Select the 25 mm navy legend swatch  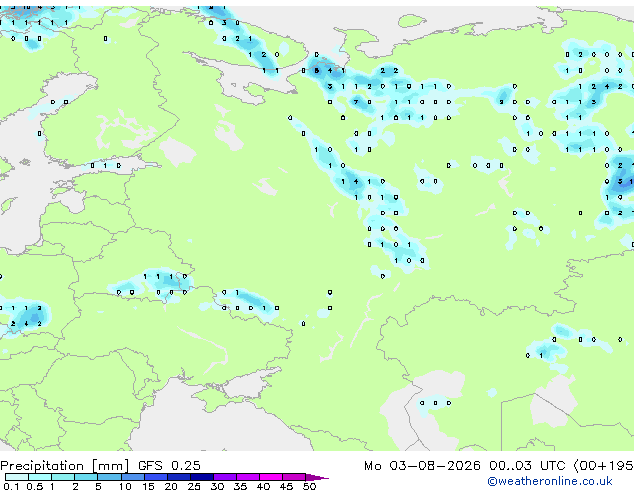[201, 477]
